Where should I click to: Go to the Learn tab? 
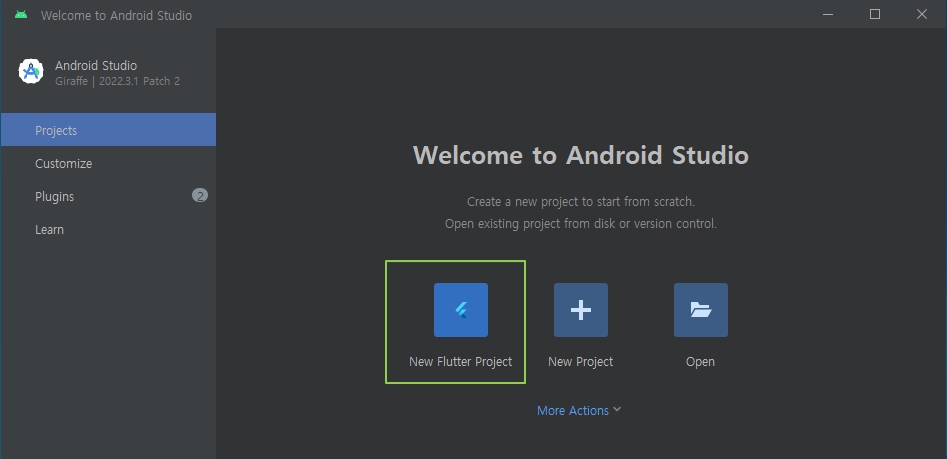tap(108, 230)
